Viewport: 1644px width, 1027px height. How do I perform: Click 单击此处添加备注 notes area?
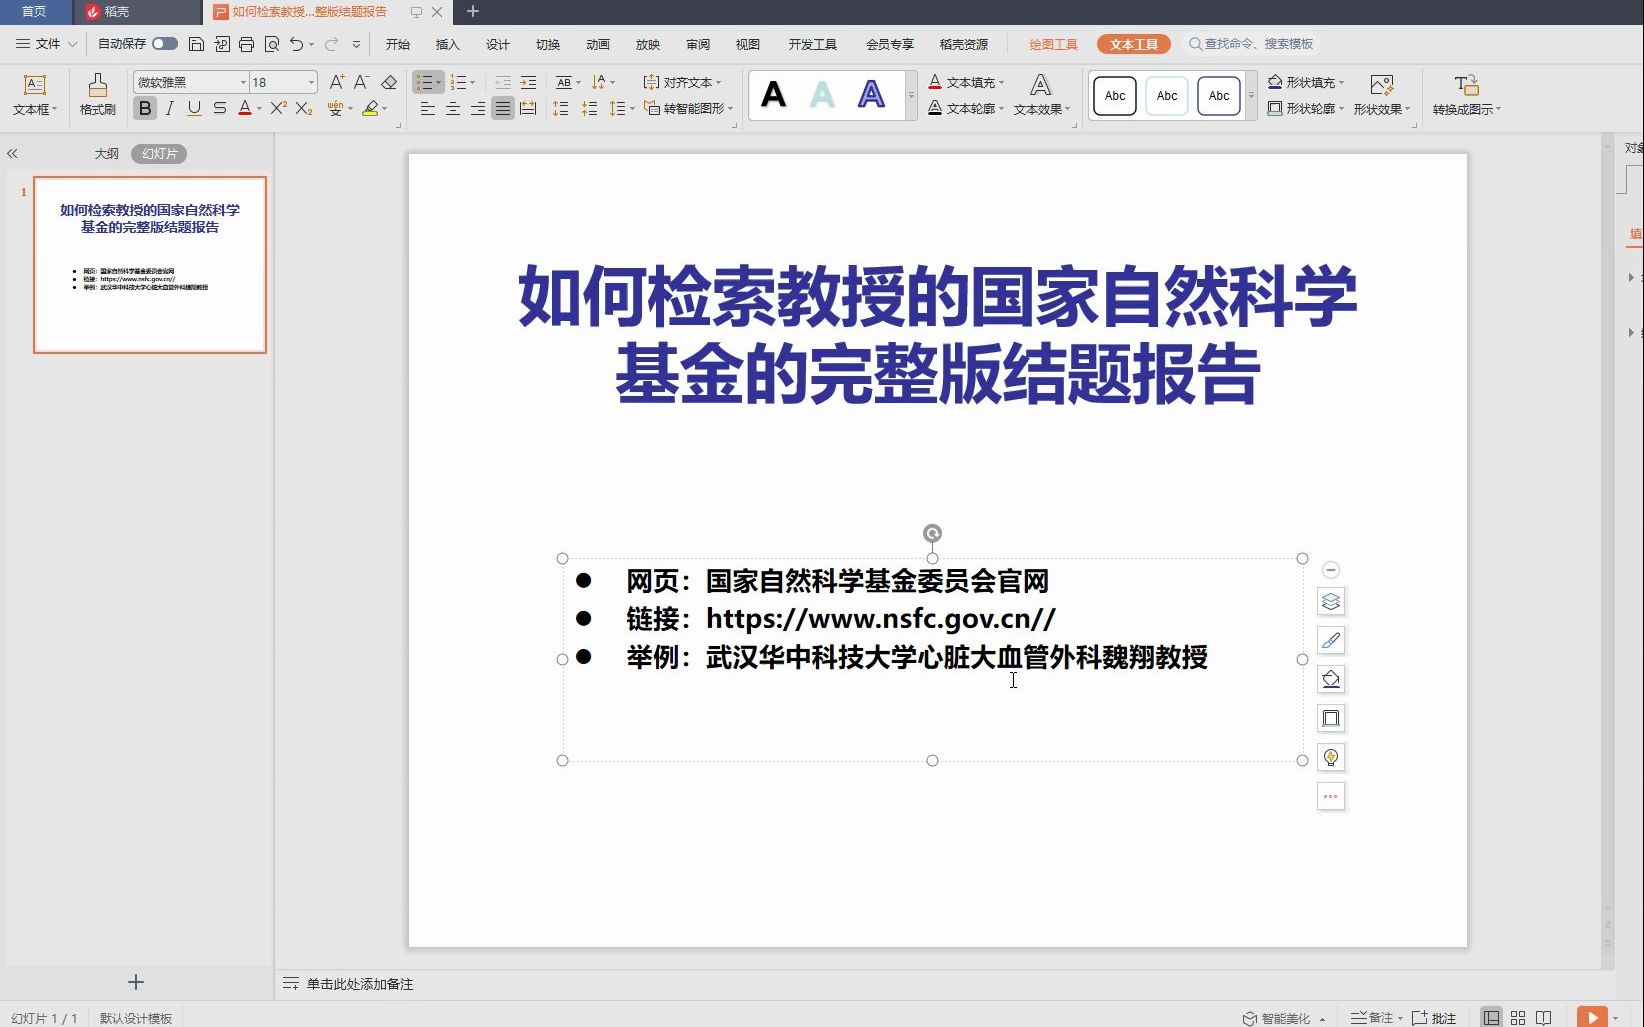(360, 984)
